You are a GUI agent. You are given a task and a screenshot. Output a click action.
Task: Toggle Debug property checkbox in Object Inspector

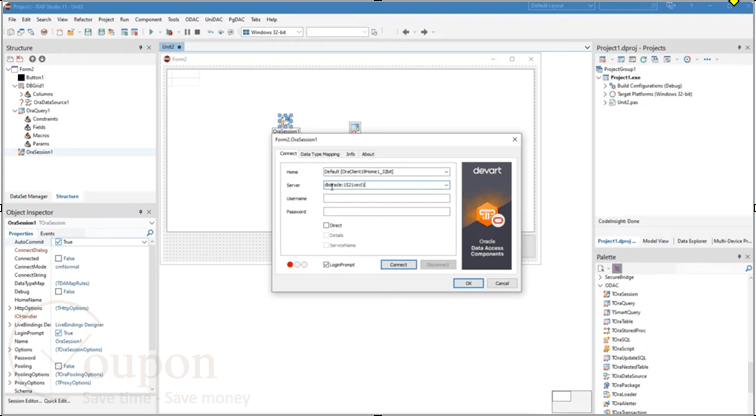(58, 292)
